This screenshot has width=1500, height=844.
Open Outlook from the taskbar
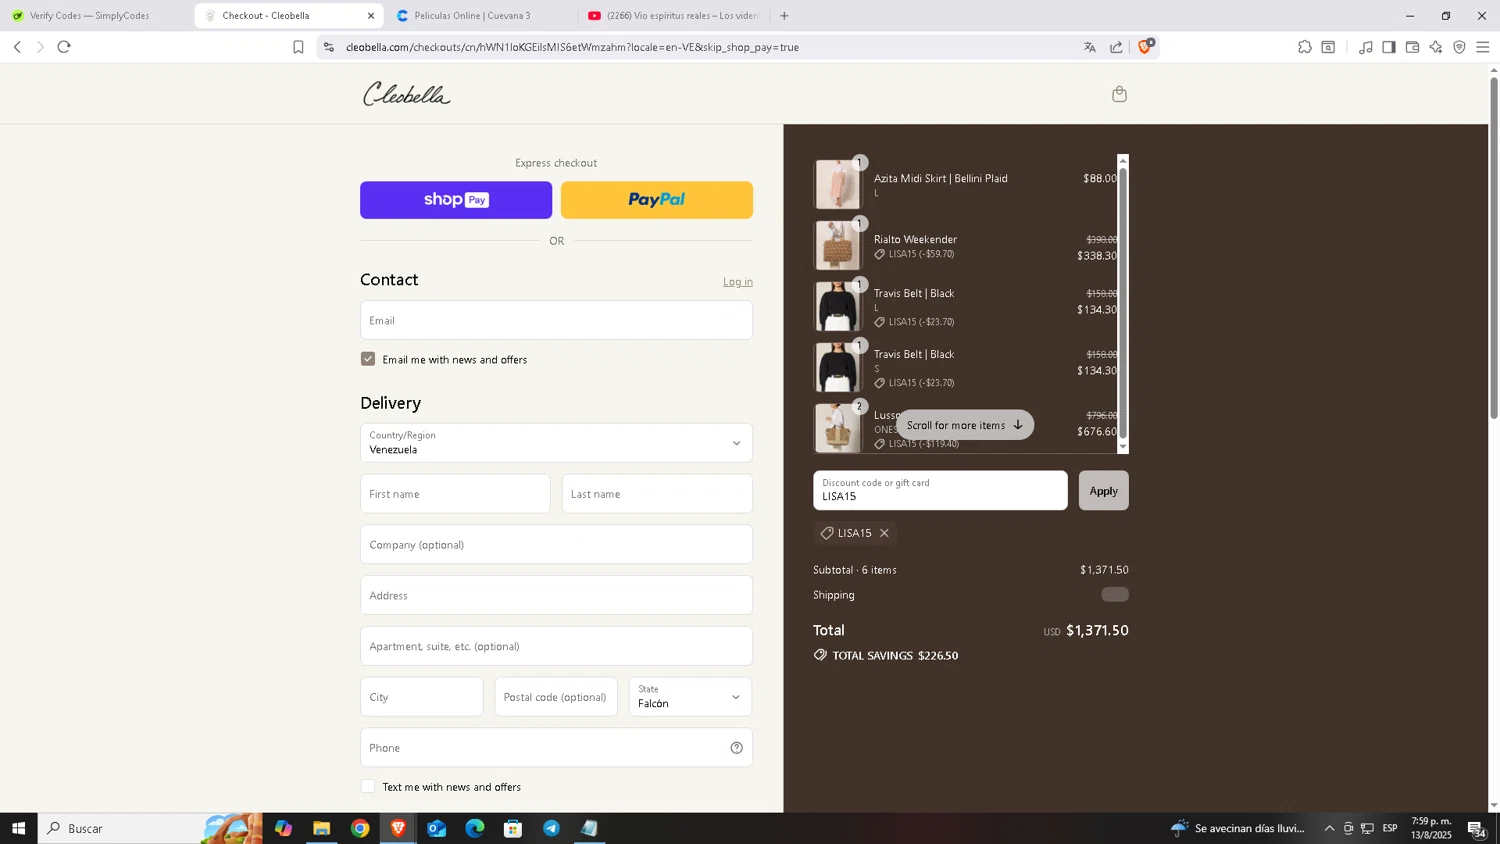coord(437,828)
